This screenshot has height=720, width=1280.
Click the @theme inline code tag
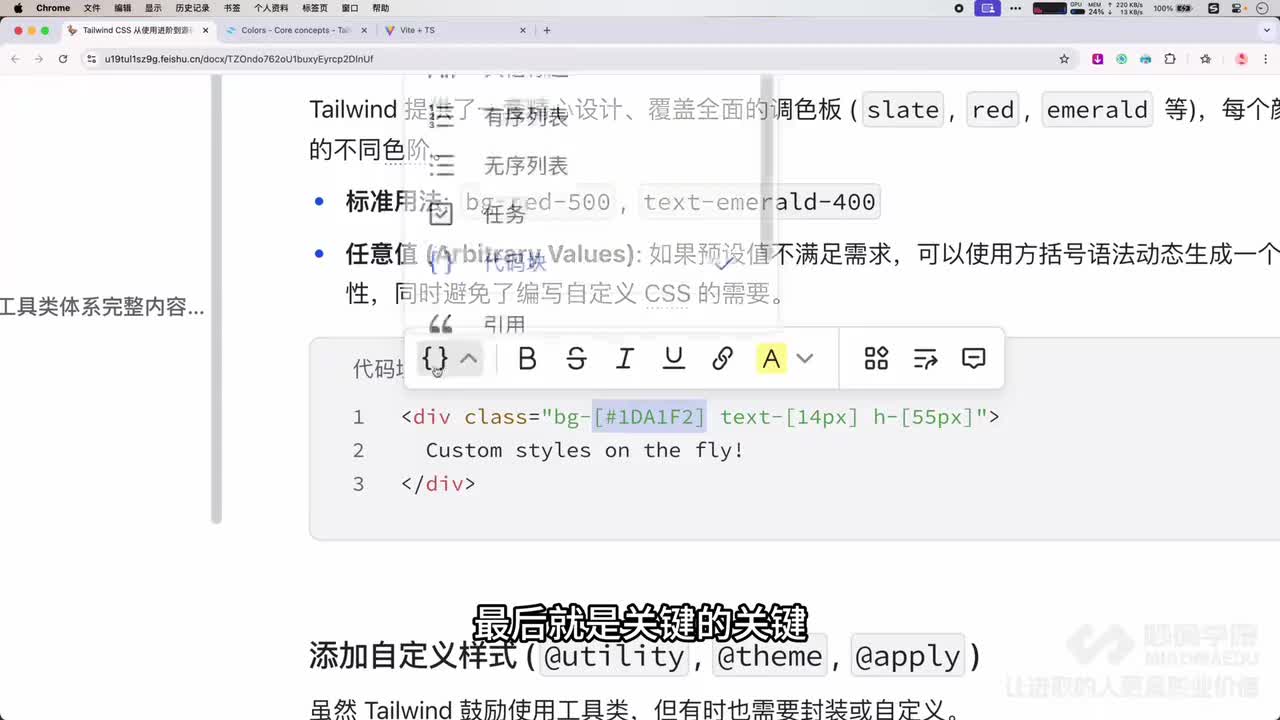[770, 656]
